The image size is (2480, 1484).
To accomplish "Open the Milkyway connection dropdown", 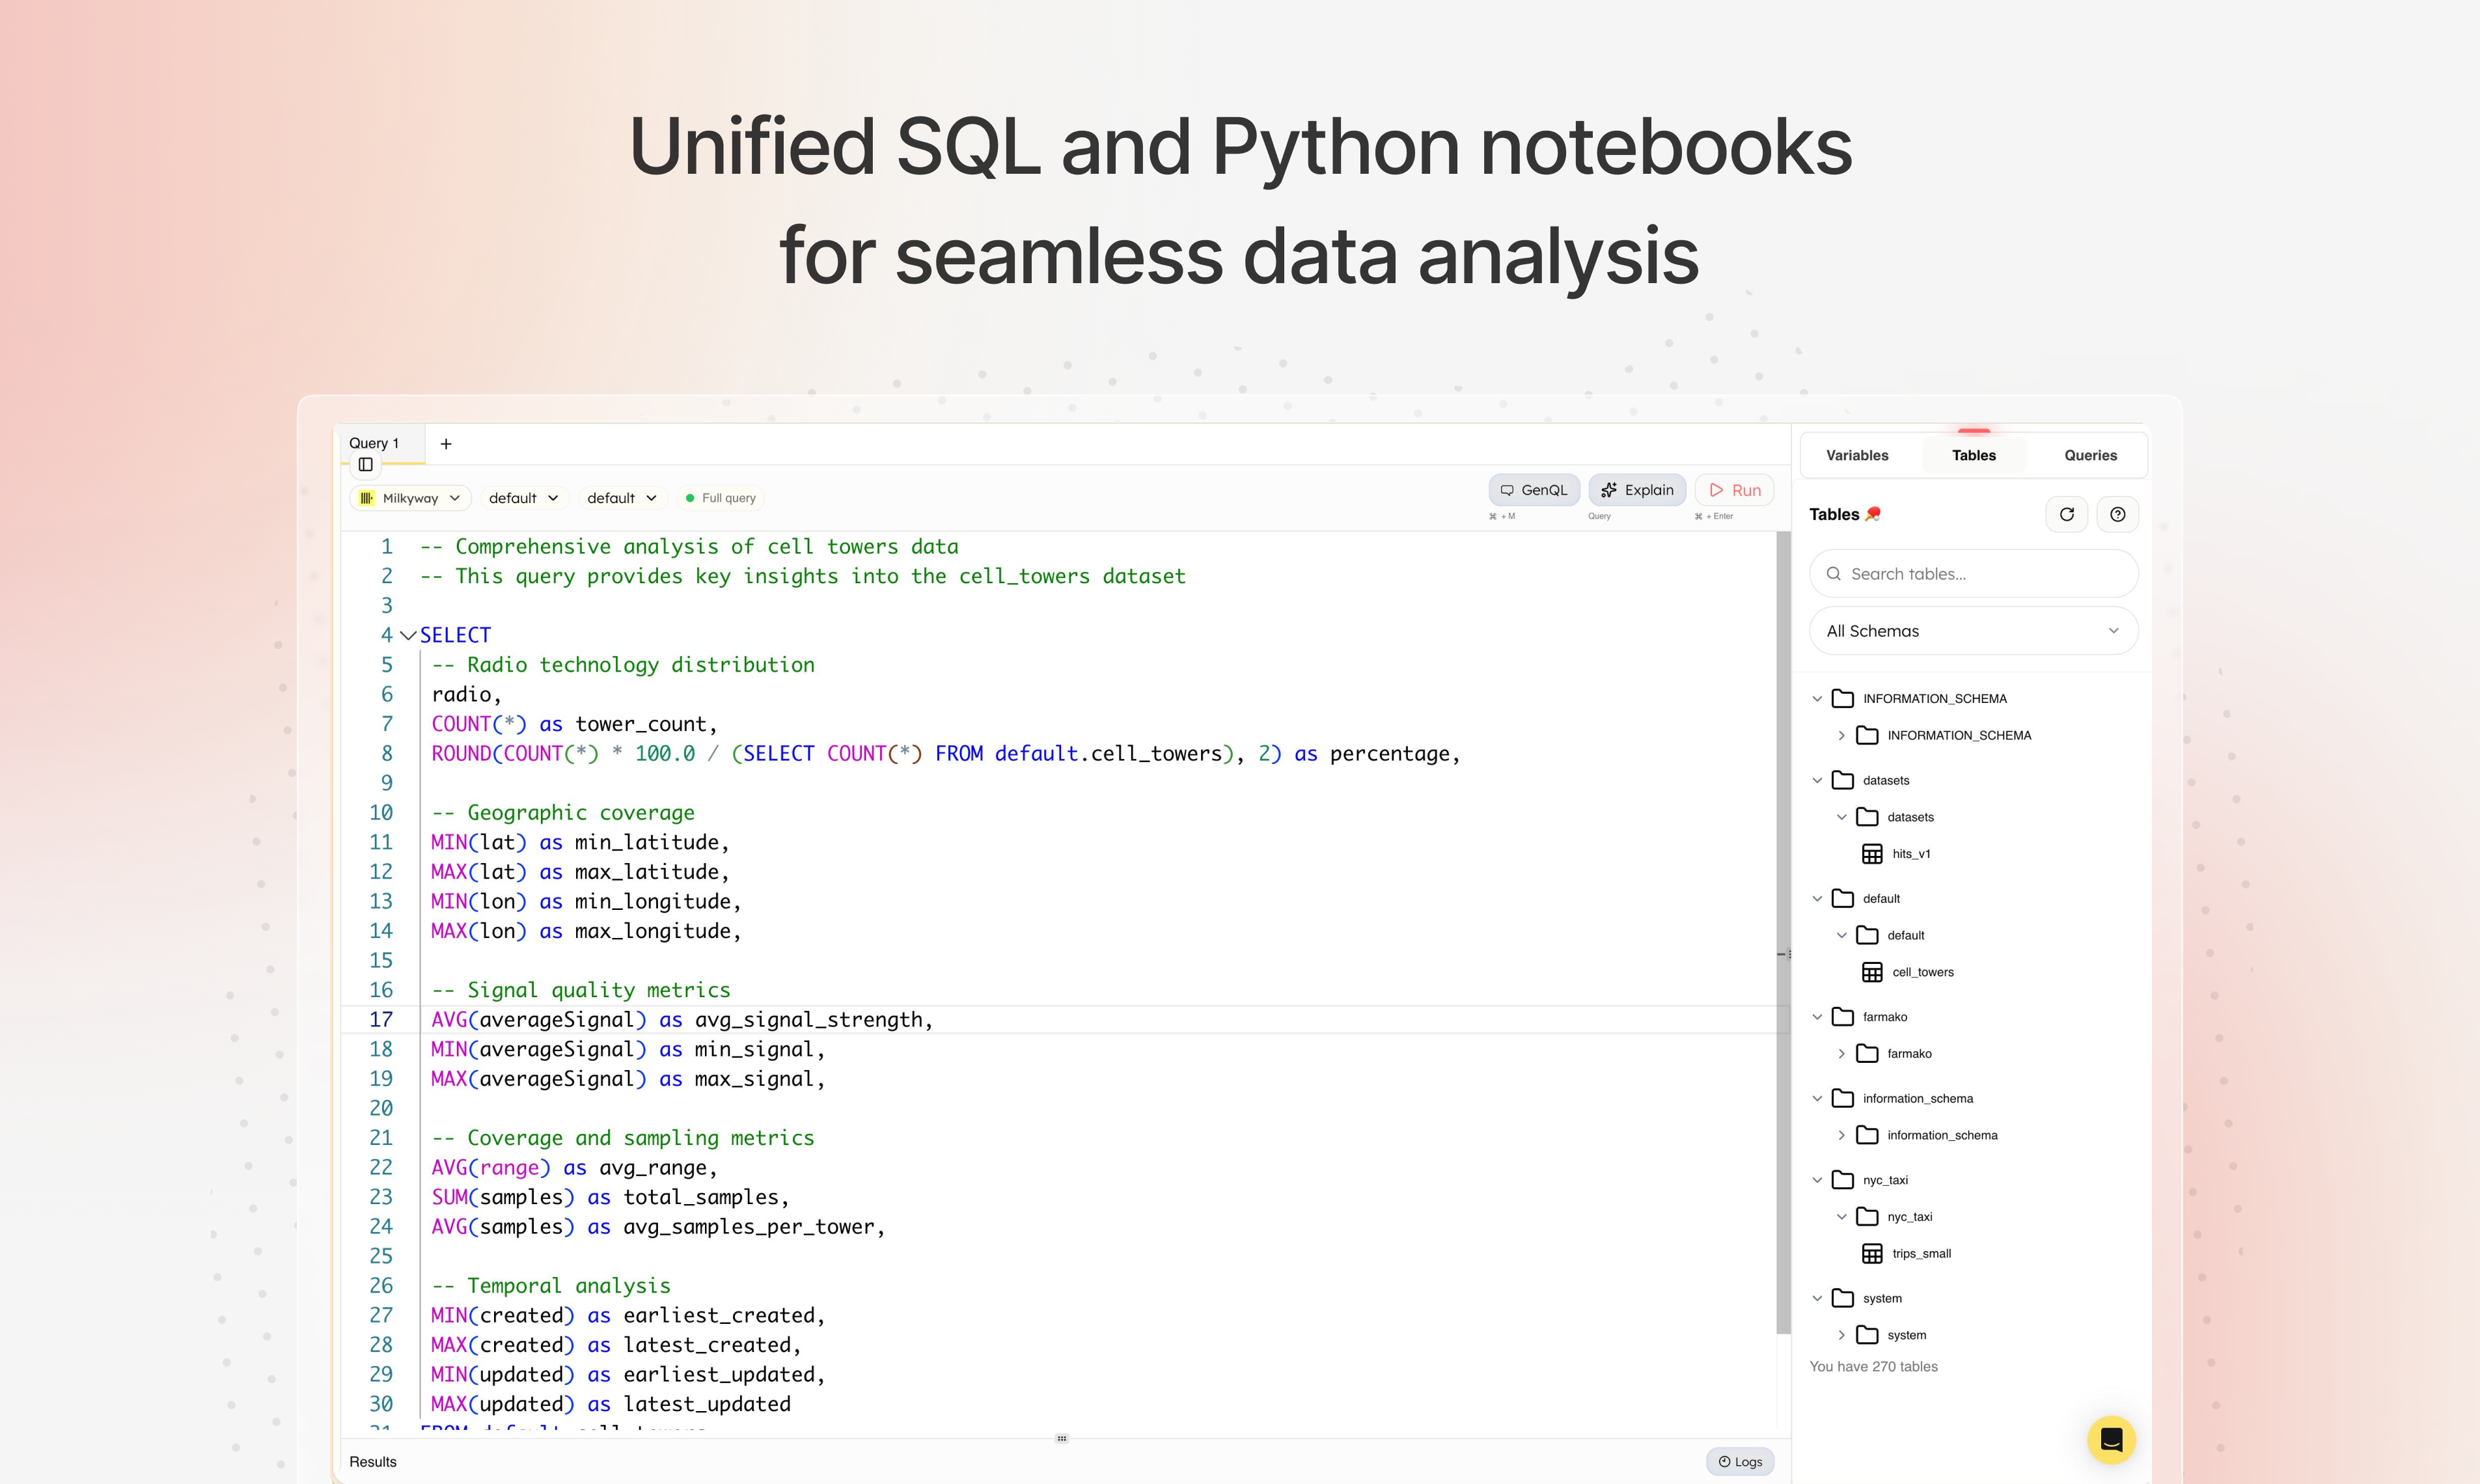I will point(411,498).
